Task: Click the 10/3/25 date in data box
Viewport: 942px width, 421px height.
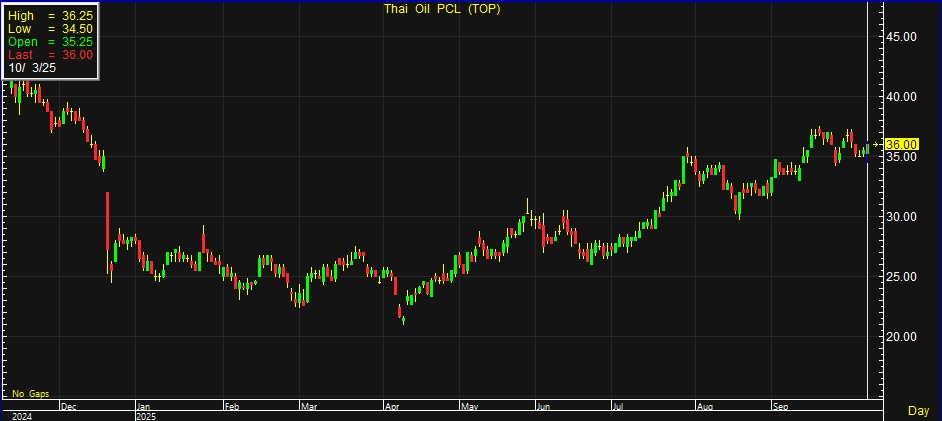Action: point(35,67)
